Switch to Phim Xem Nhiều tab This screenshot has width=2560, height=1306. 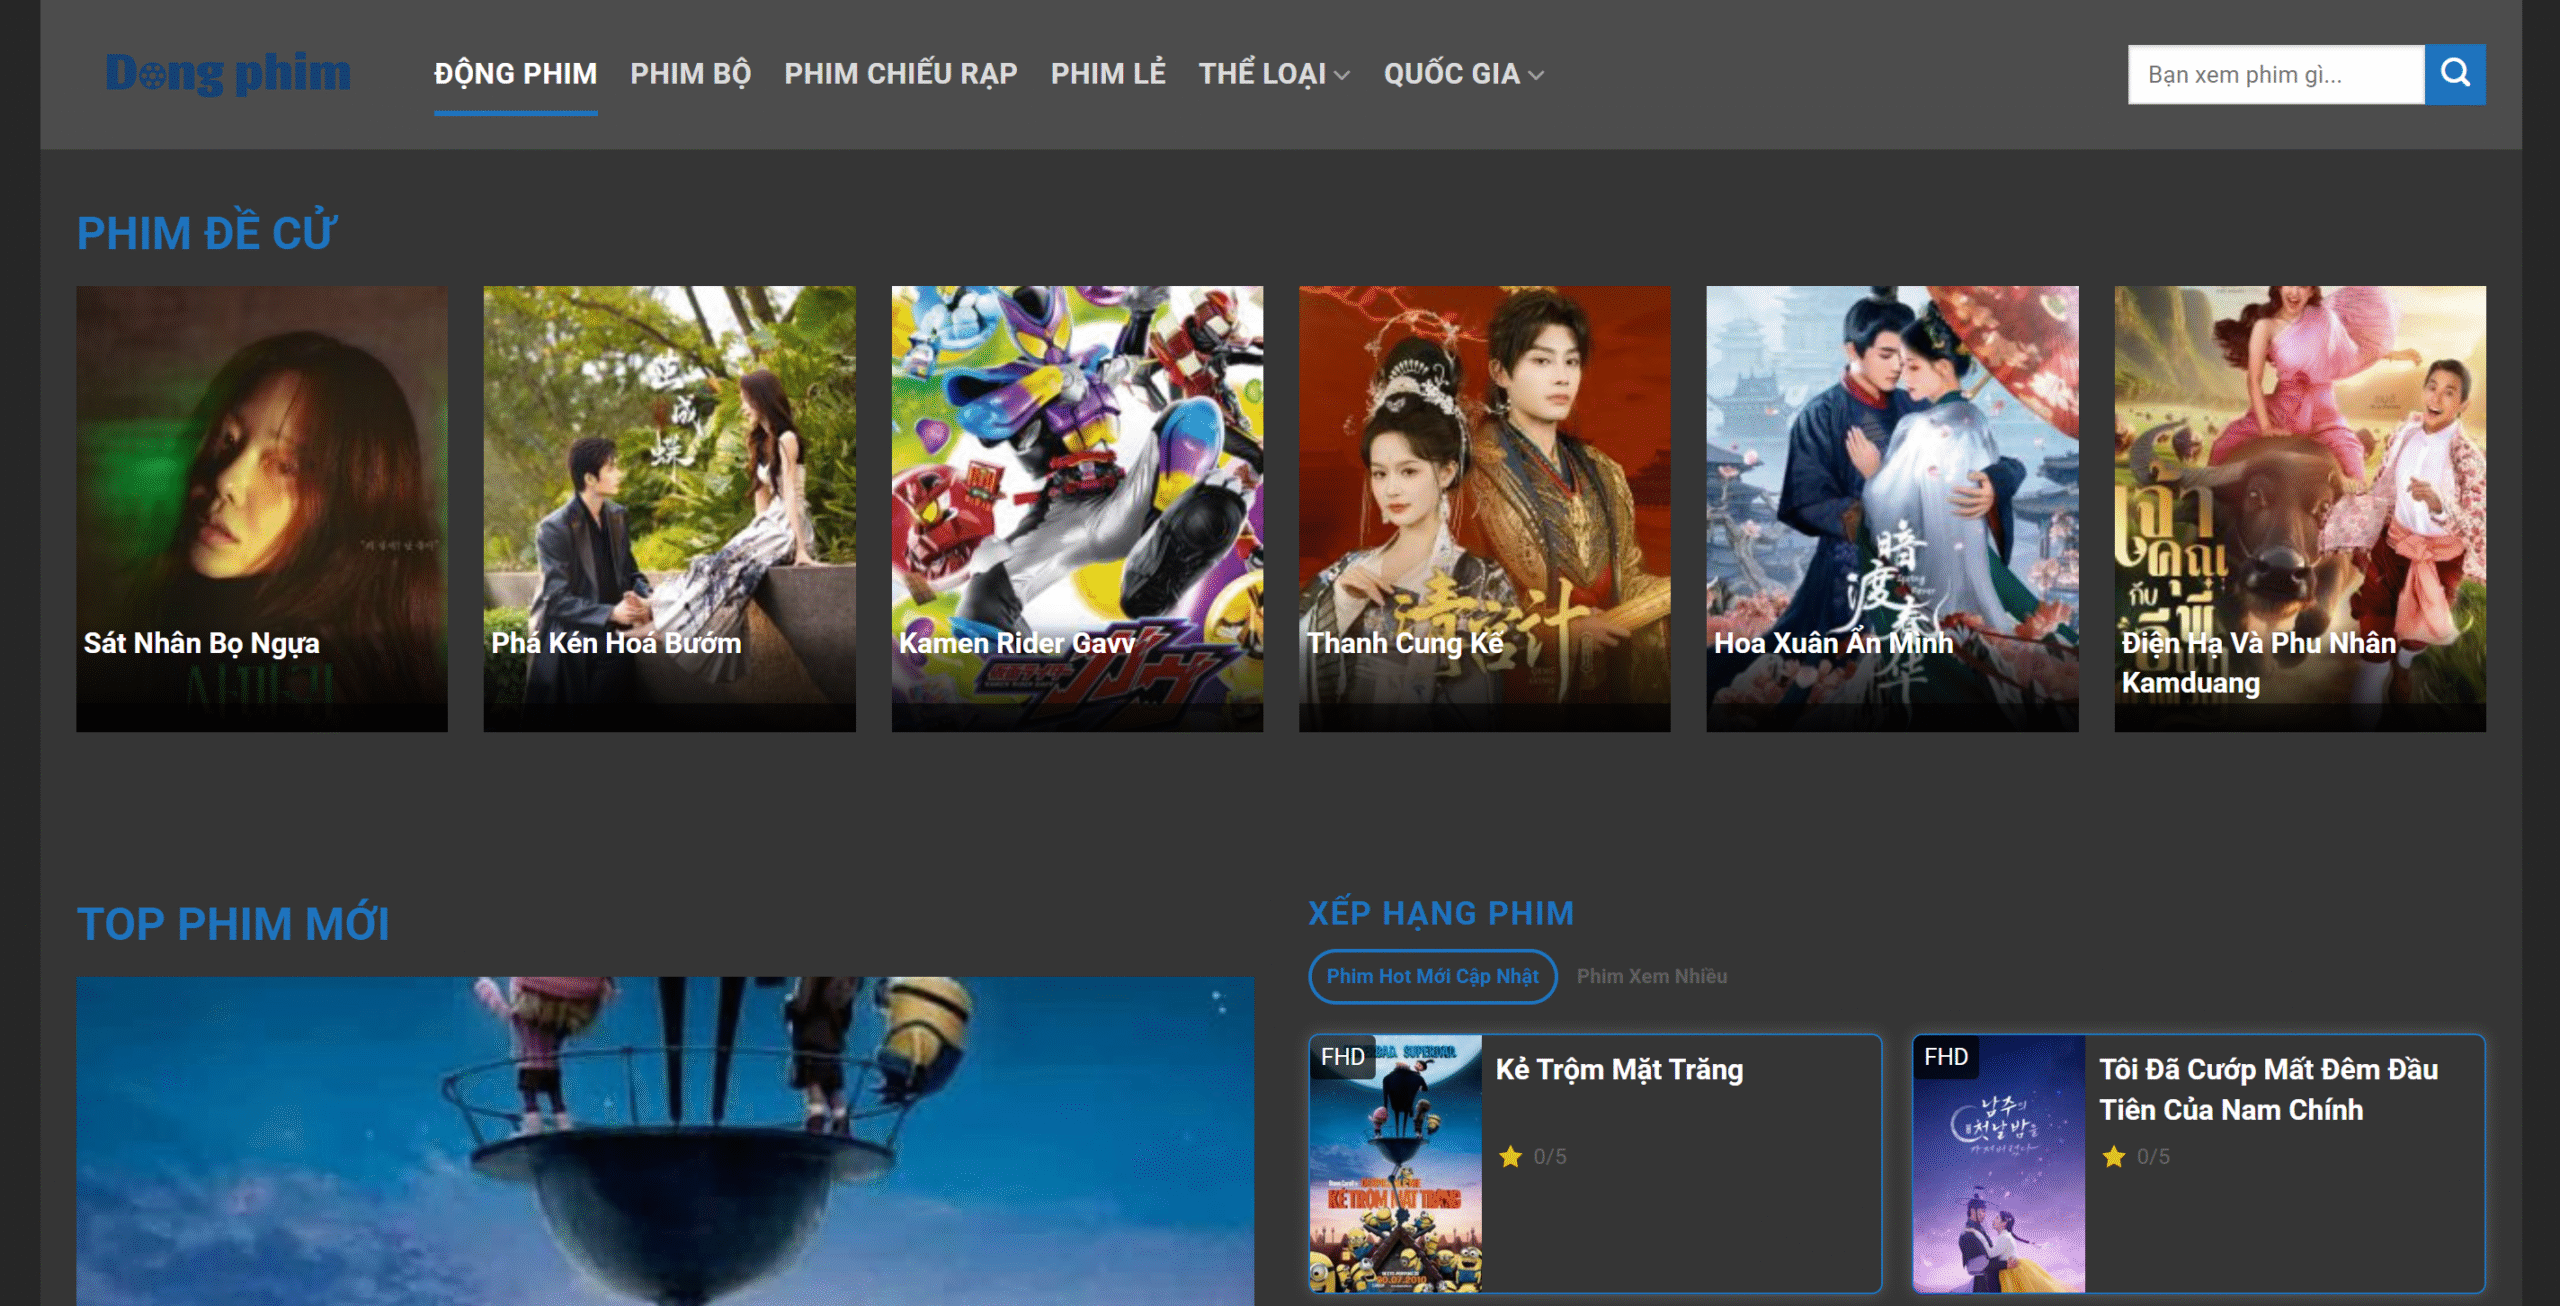[1651, 976]
